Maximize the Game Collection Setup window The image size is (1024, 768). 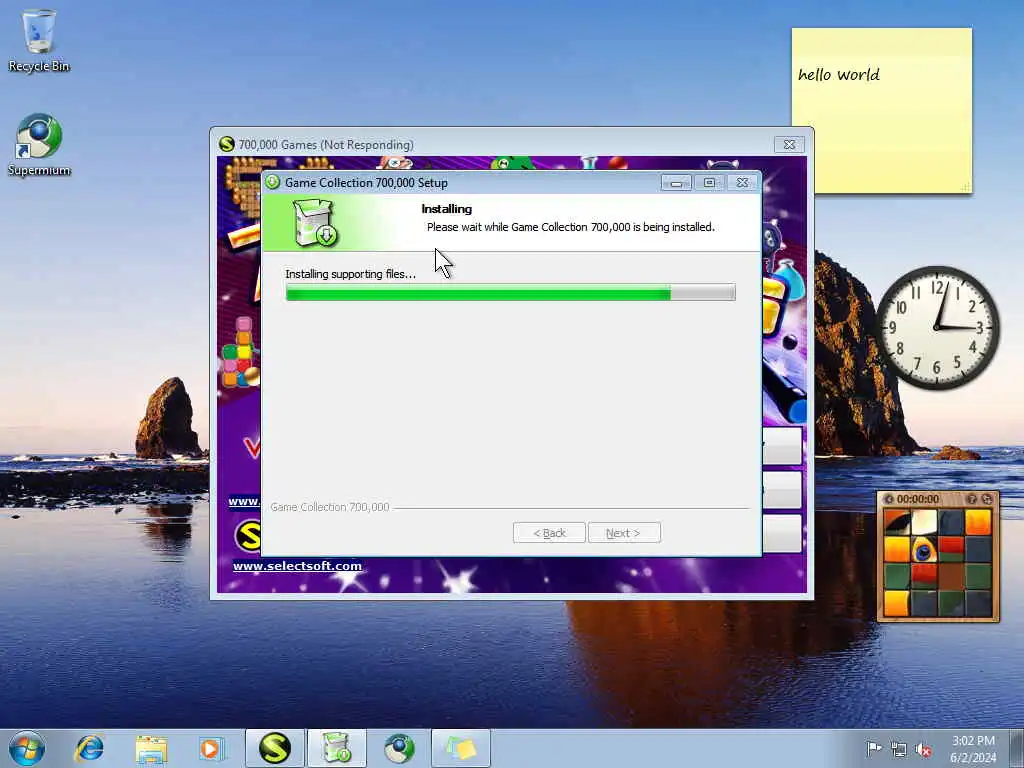coord(709,183)
